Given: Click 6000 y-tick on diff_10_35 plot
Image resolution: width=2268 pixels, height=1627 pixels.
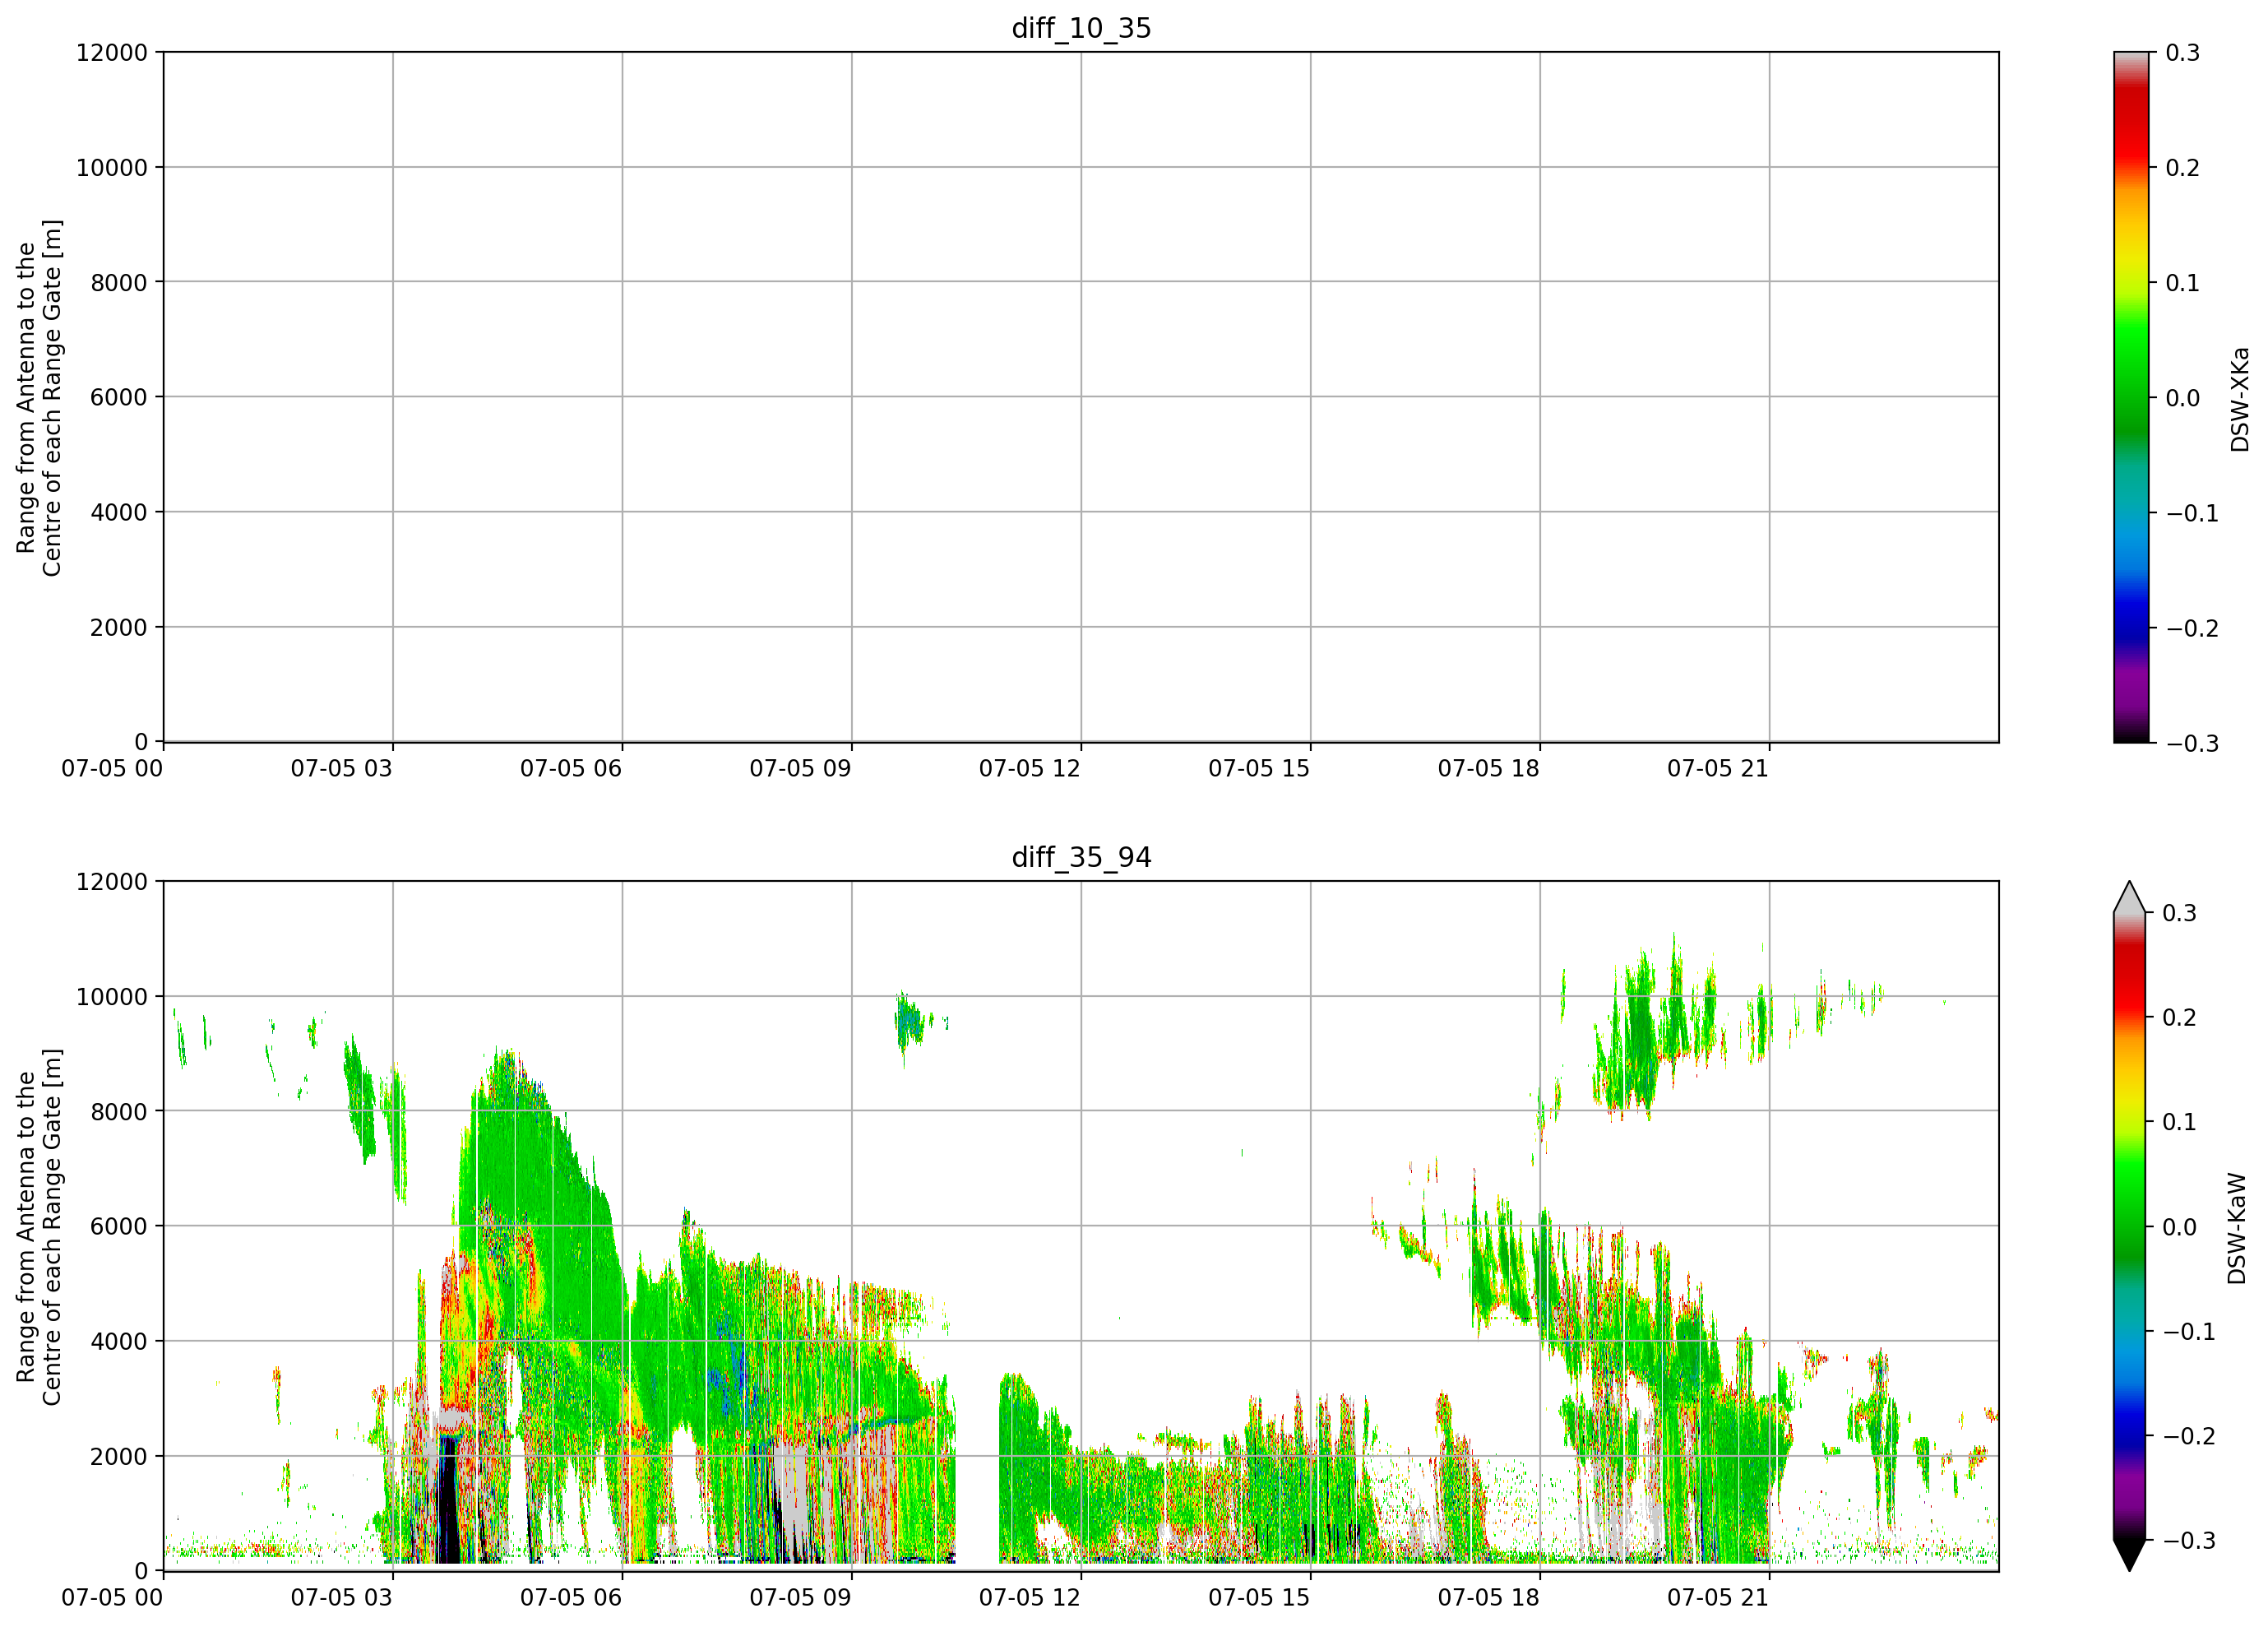Looking at the screenshot, I should pos(119,397).
